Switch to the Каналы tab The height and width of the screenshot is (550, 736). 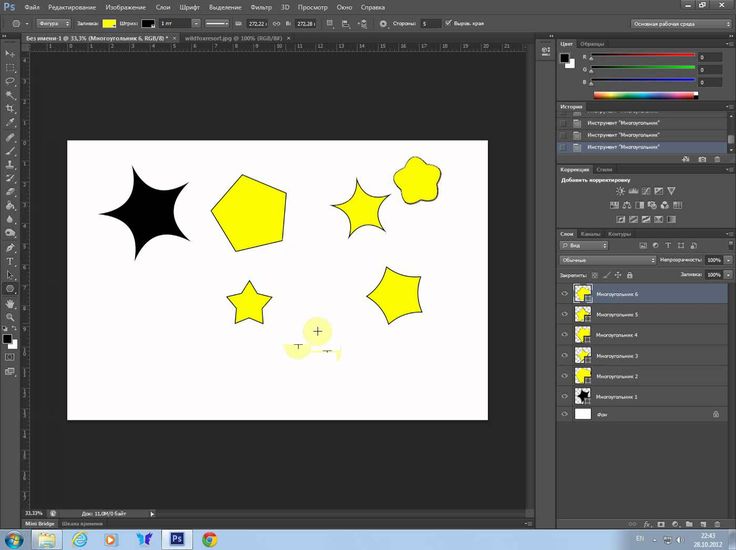click(x=591, y=234)
